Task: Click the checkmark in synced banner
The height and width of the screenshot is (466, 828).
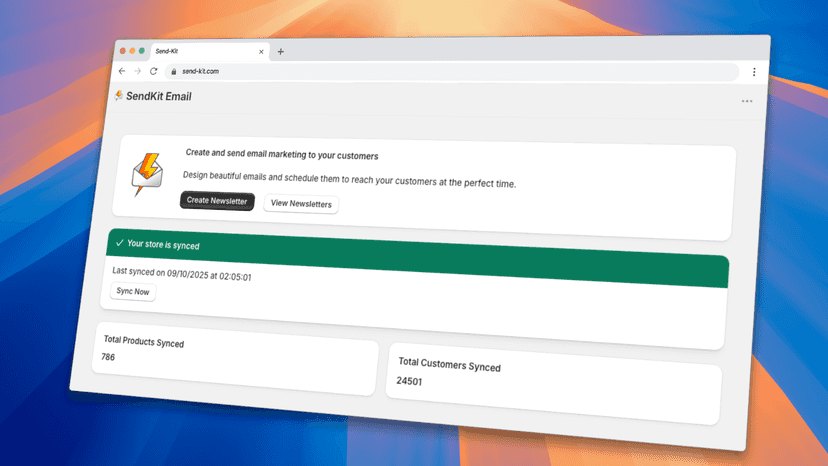Action: (x=119, y=243)
